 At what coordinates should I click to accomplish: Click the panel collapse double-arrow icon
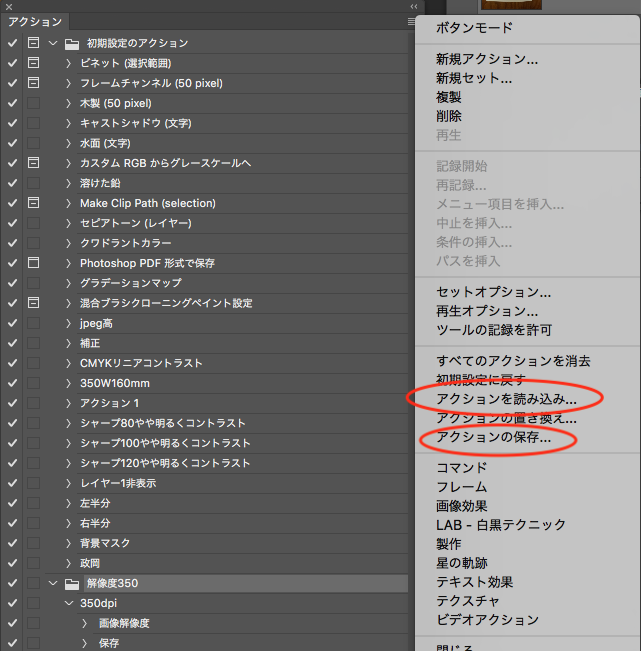[x=414, y=6]
